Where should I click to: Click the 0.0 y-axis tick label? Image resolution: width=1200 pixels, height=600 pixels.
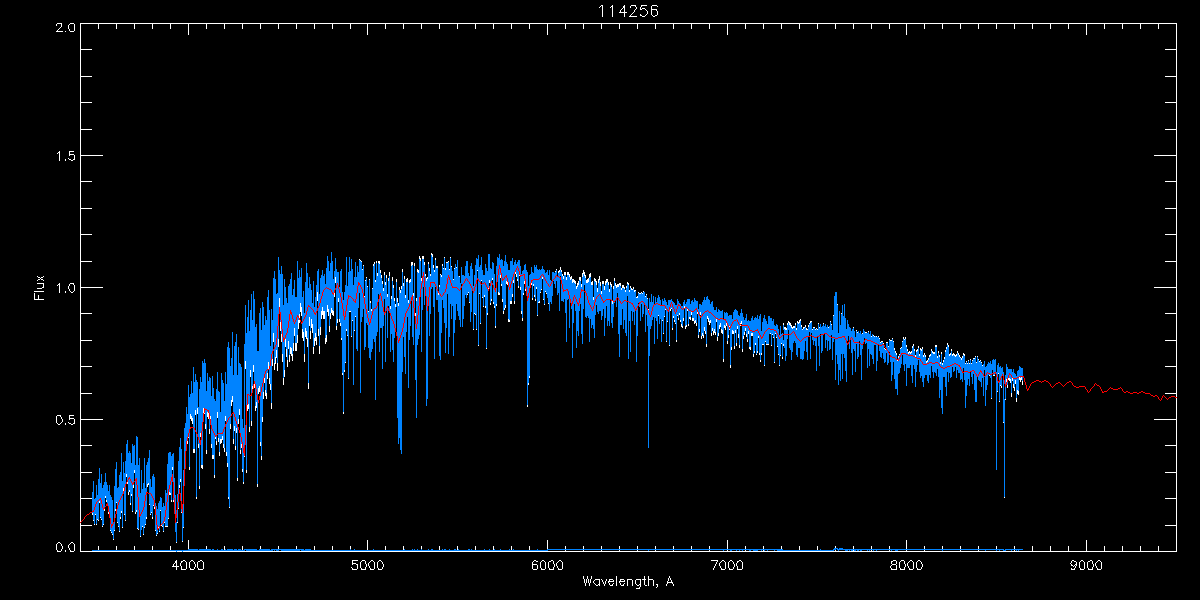(66, 547)
